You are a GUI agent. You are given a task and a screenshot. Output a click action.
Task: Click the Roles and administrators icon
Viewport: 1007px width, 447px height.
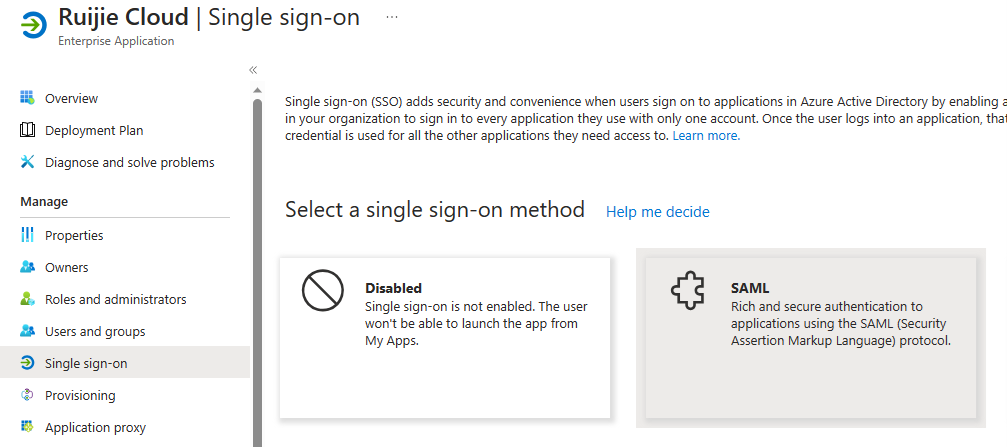(27, 299)
